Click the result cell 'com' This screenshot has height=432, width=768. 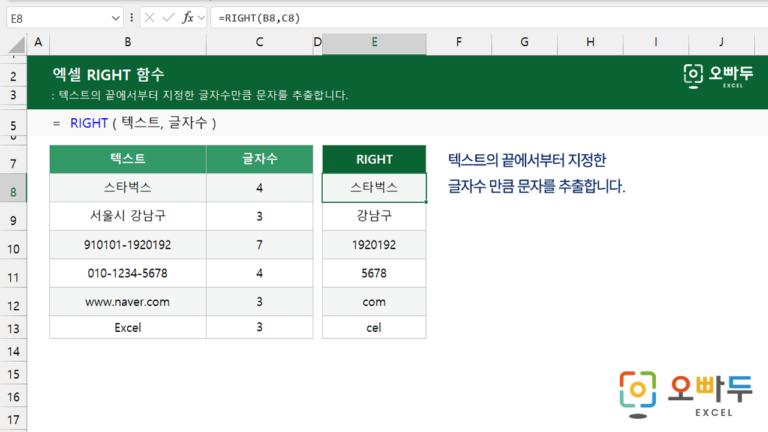tap(374, 302)
